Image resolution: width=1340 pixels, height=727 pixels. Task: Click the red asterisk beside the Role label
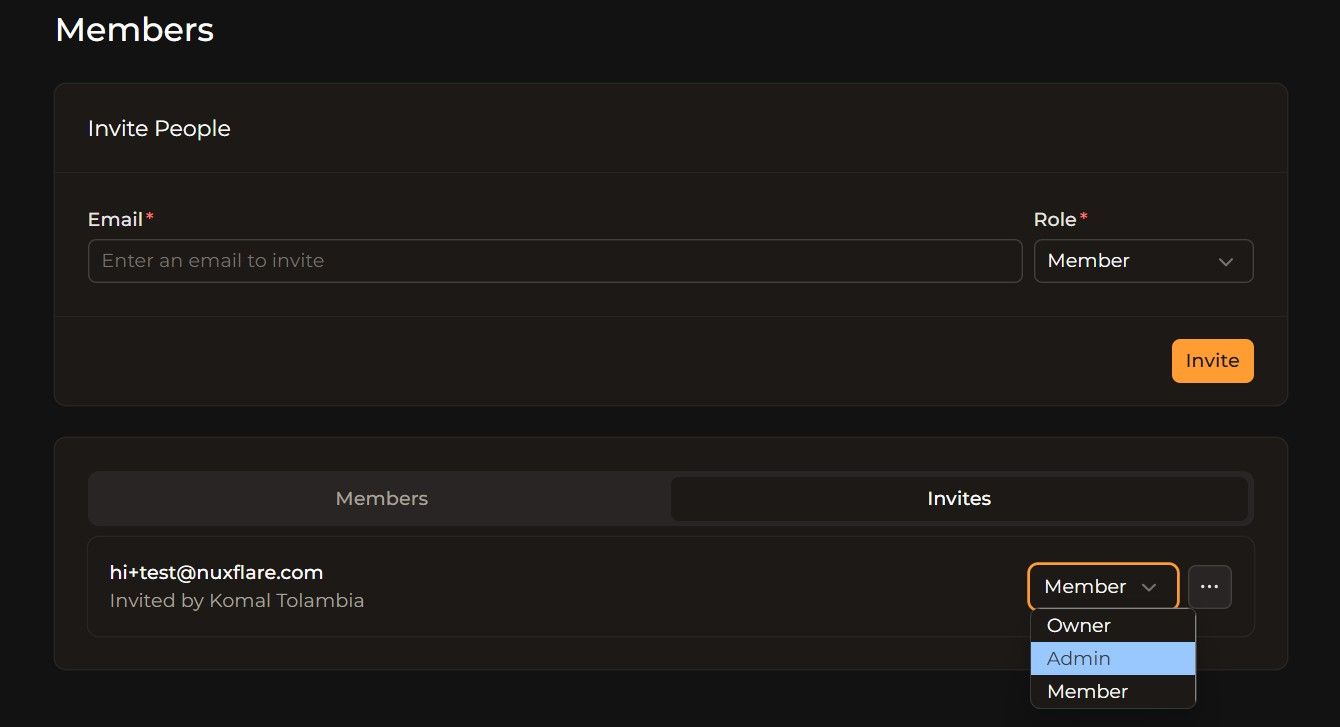pos(1084,214)
